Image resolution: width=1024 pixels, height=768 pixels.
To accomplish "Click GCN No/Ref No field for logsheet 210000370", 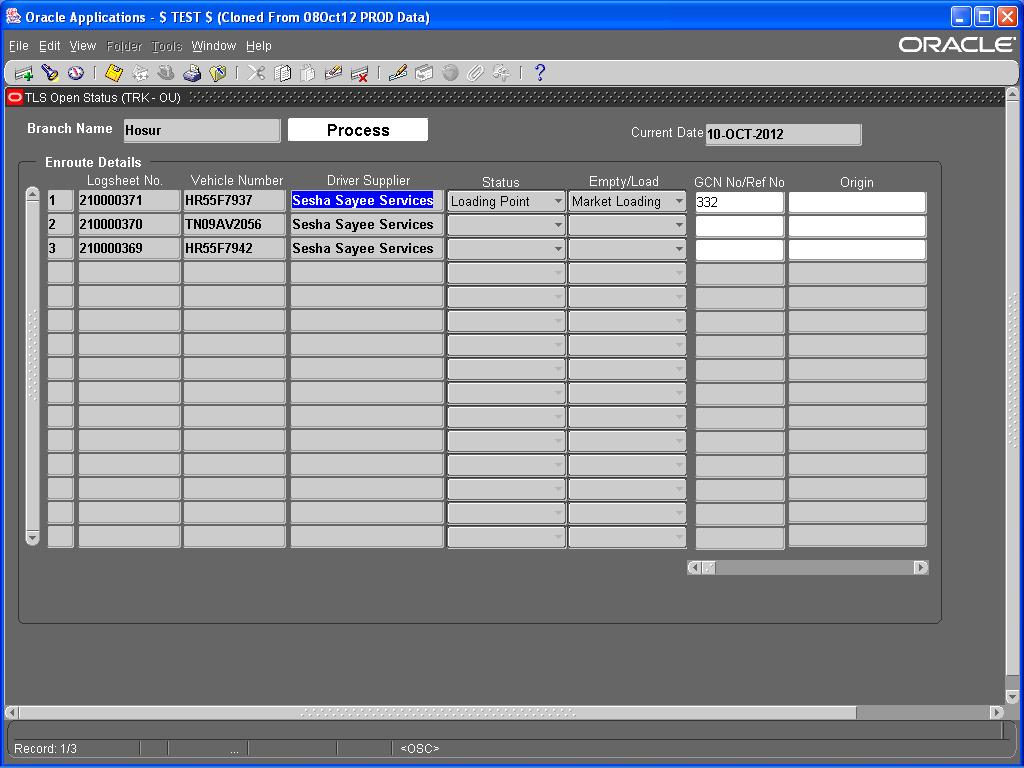I will (739, 226).
